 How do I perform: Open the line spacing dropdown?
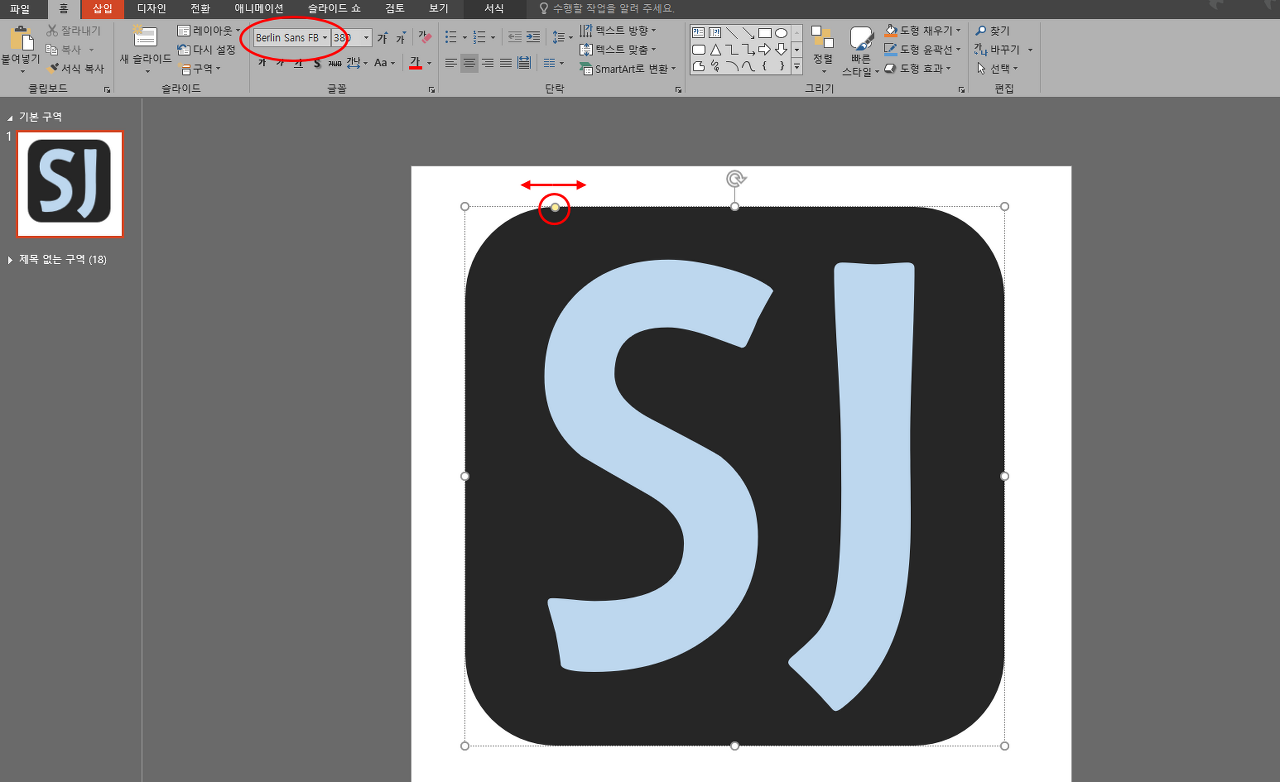point(563,37)
